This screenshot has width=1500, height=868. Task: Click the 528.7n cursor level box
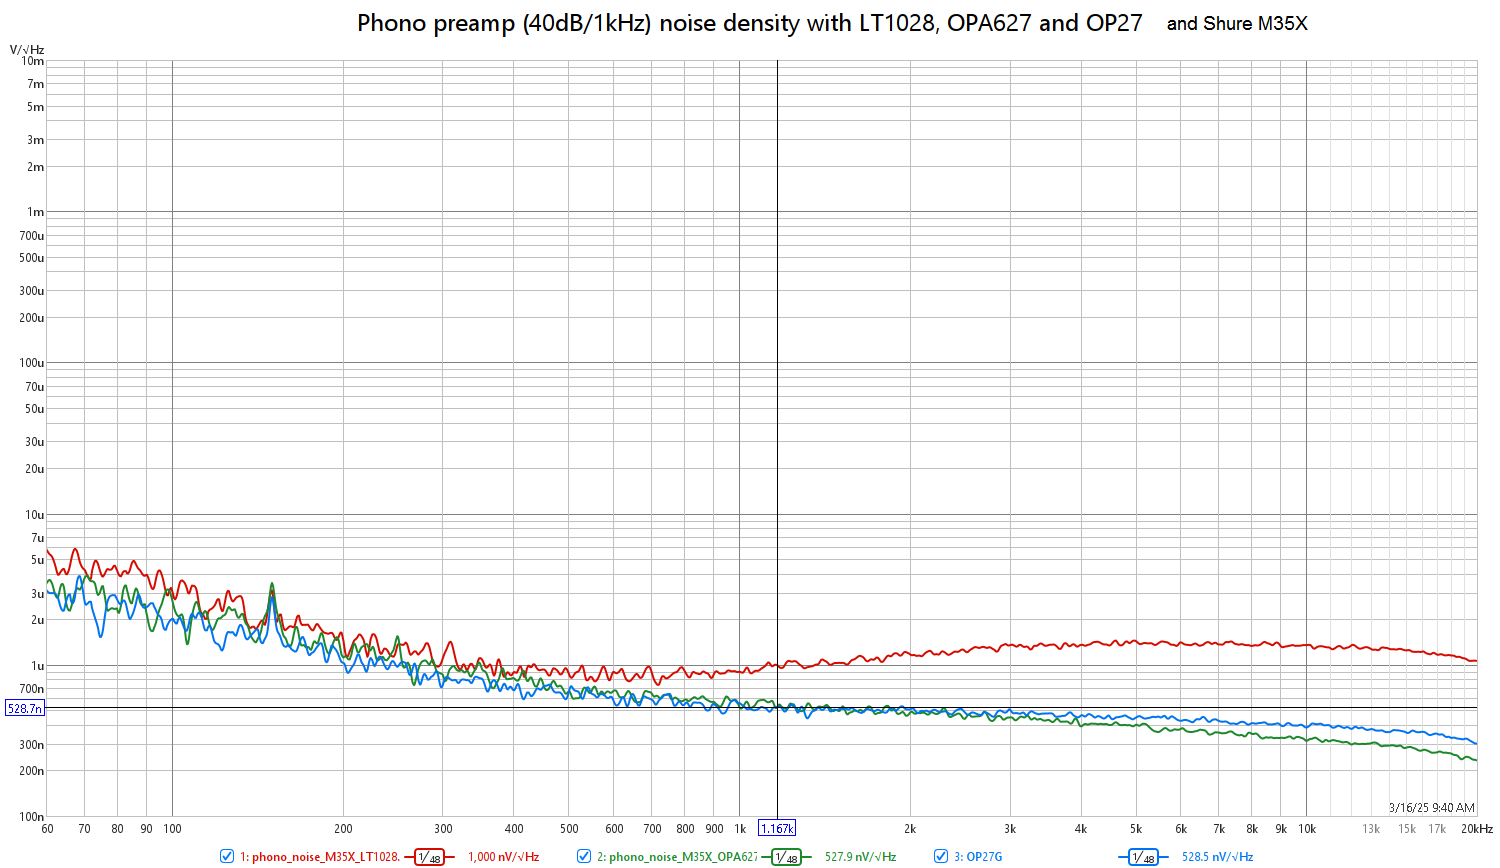(25, 708)
